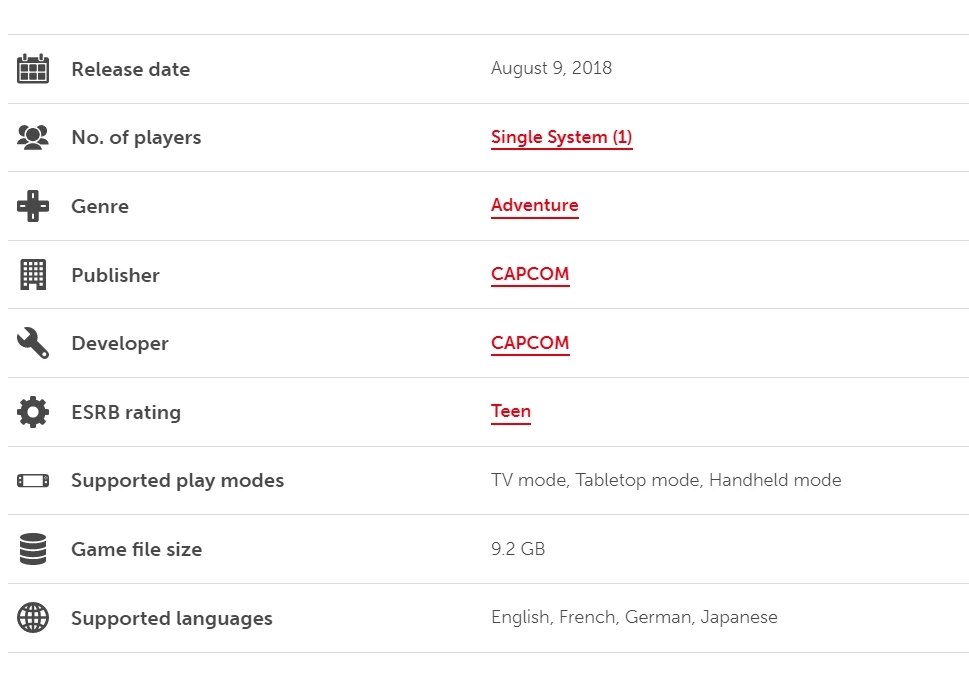
Task: Click the gear ESRB rating icon
Action: 33,412
